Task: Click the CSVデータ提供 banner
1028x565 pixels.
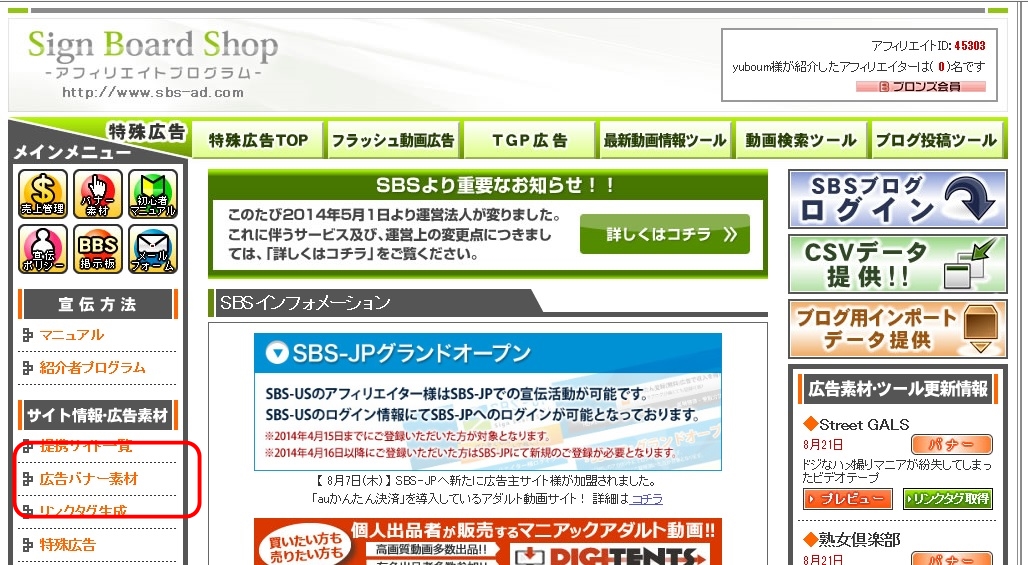Action: click(898, 264)
